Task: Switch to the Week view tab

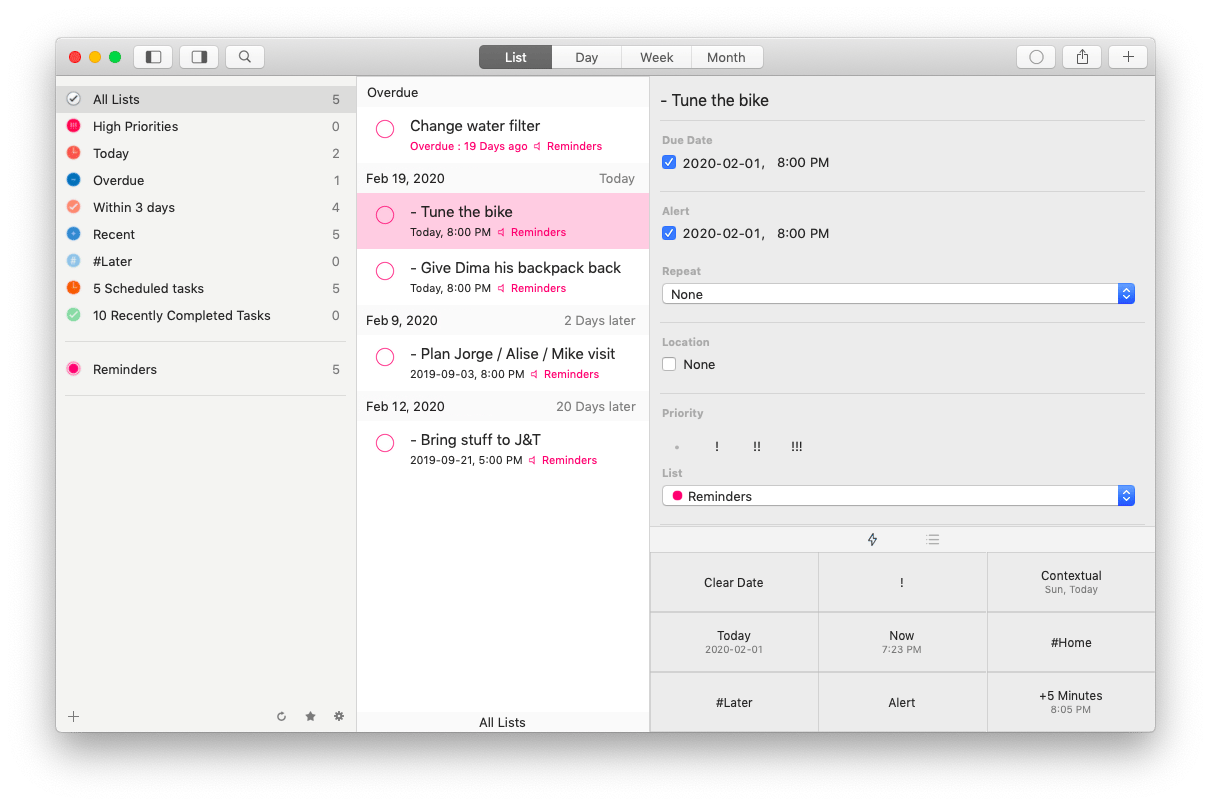Action: [x=656, y=57]
